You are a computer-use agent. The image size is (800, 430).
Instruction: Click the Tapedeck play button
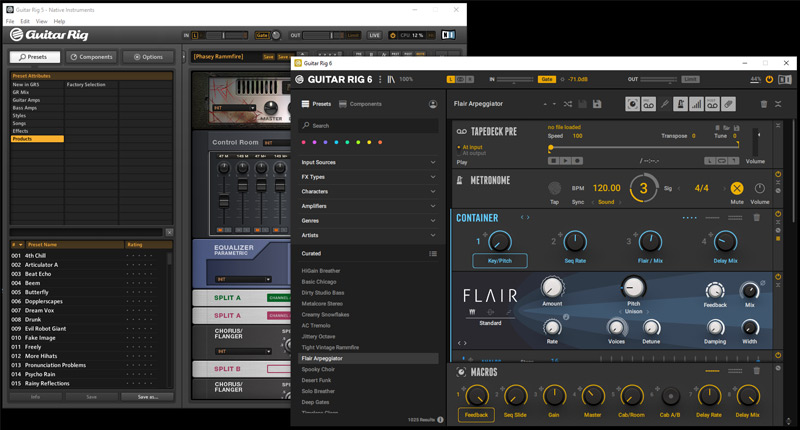tap(564, 160)
